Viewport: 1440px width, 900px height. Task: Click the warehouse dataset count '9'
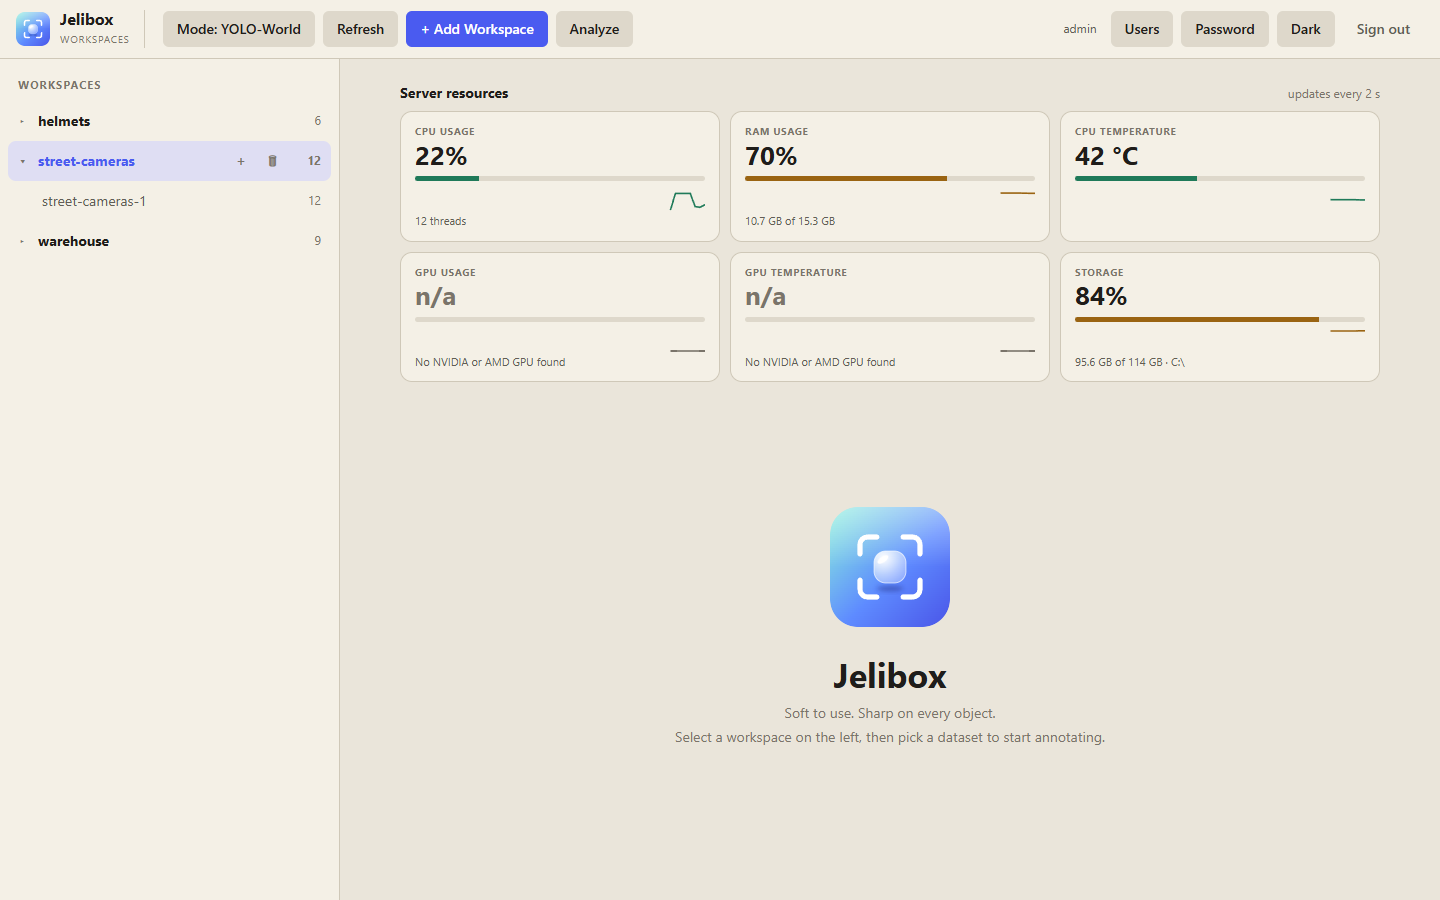click(318, 241)
